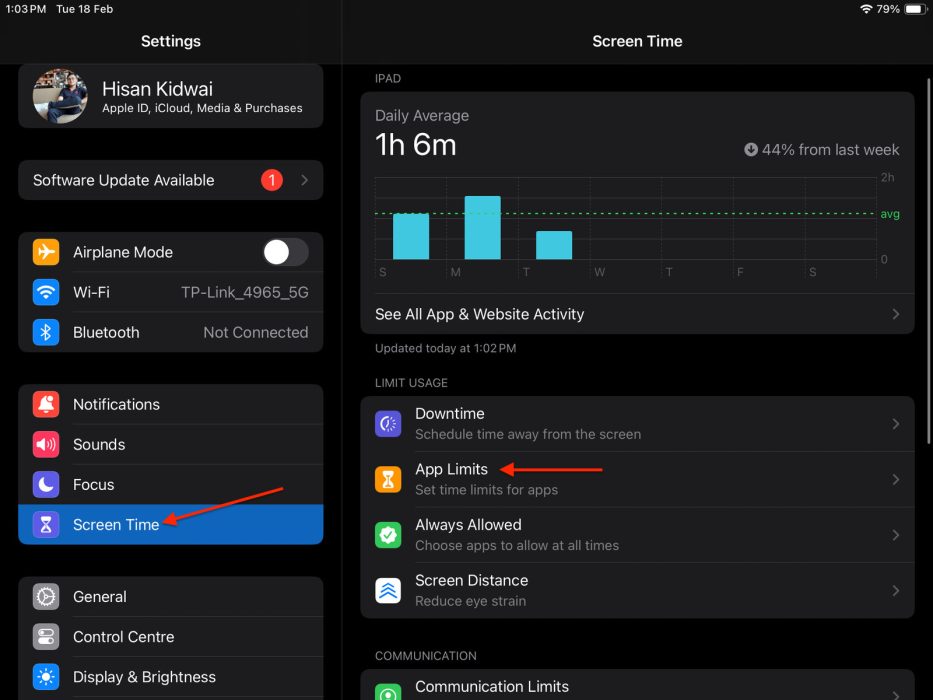933x700 pixels.
Task: Tap the right panel scrollbar
Action: pos(929,262)
